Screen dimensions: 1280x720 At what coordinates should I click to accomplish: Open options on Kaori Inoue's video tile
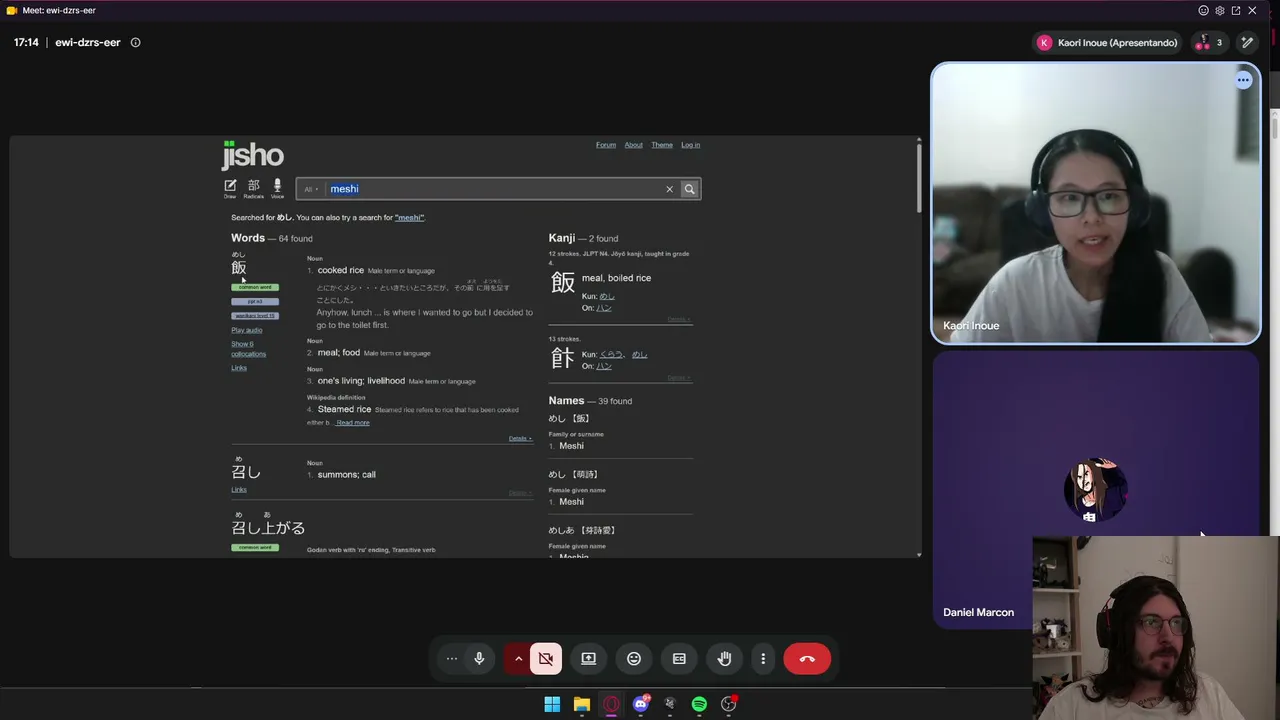1243,80
